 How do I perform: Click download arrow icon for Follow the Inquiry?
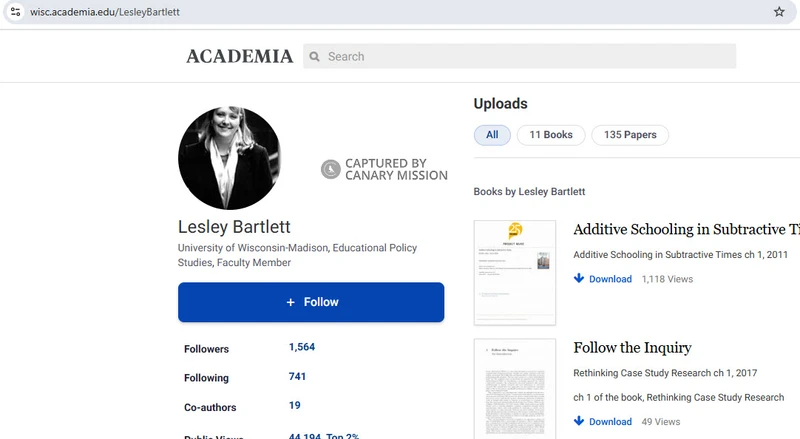pyautogui.click(x=579, y=421)
